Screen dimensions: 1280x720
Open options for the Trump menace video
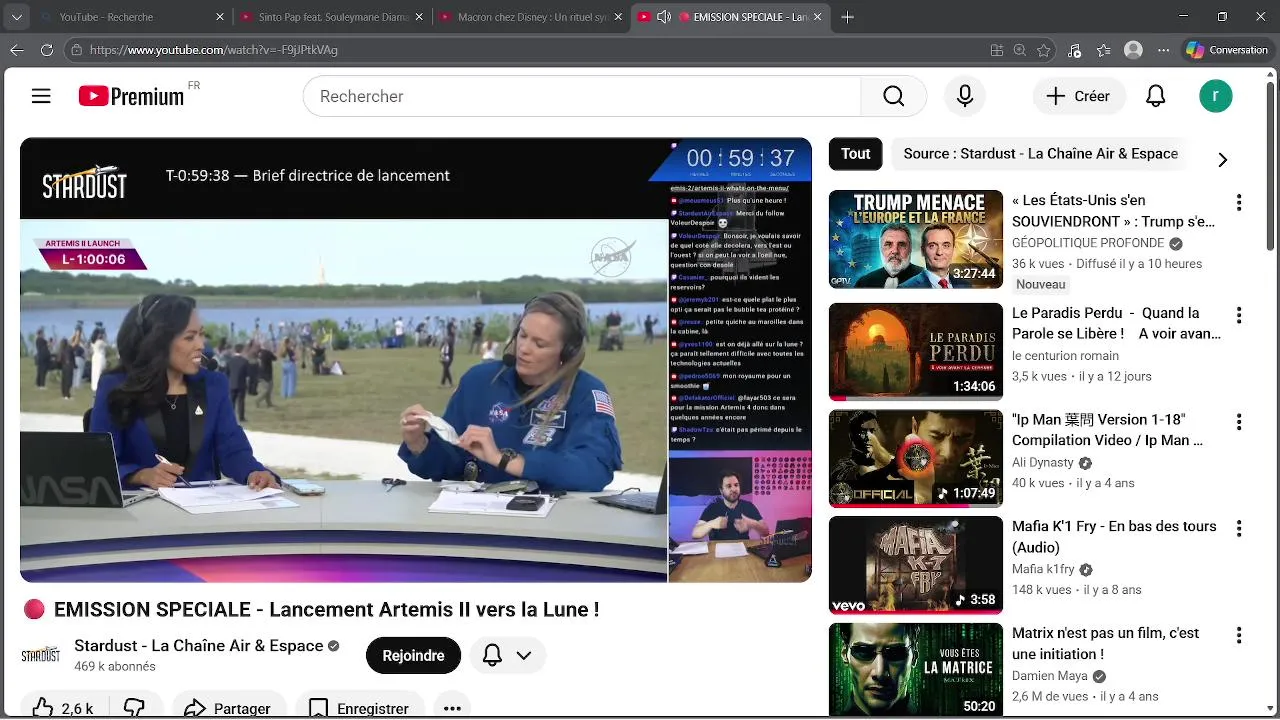coord(1239,203)
